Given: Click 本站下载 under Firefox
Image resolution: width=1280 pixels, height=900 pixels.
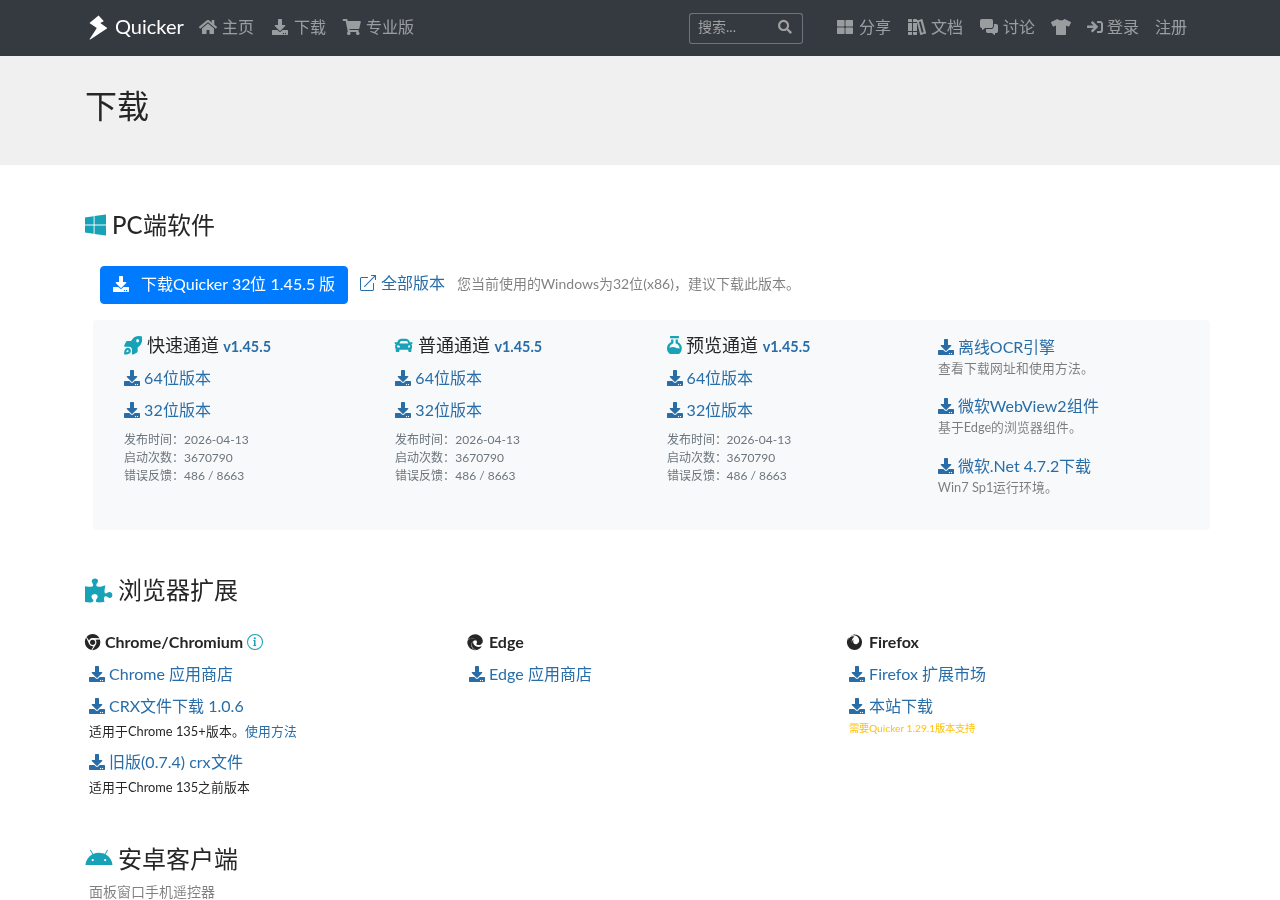Looking at the screenshot, I should pyautogui.click(x=891, y=707).
